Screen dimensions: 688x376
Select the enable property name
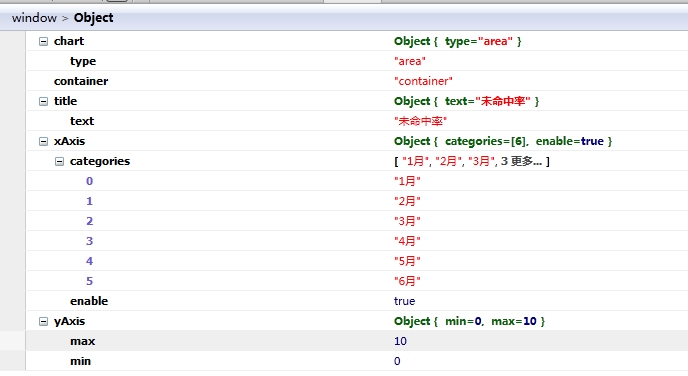(x=89, y=301)
